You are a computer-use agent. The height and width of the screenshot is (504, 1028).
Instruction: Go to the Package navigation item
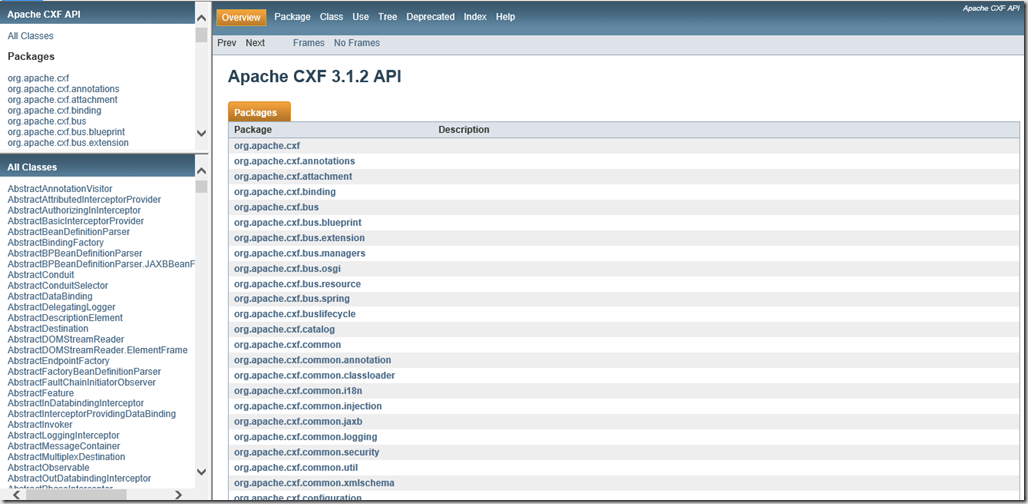[292, 17]
